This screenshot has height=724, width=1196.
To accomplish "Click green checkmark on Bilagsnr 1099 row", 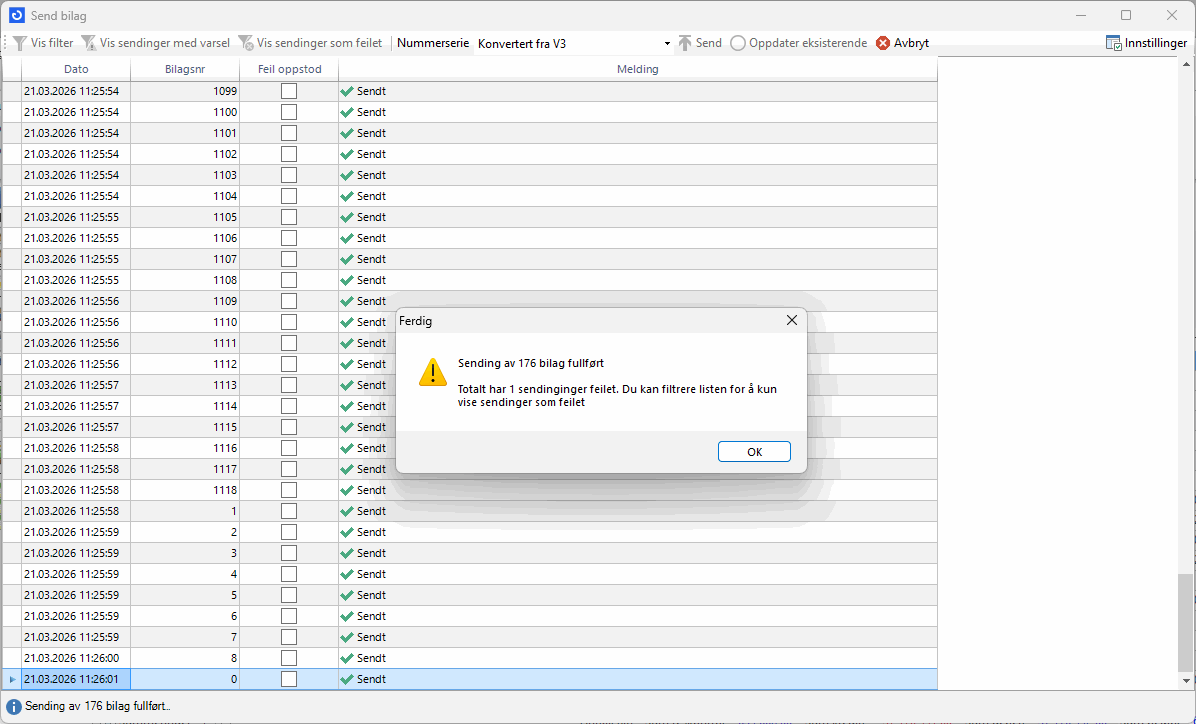I will pos(347,91).
